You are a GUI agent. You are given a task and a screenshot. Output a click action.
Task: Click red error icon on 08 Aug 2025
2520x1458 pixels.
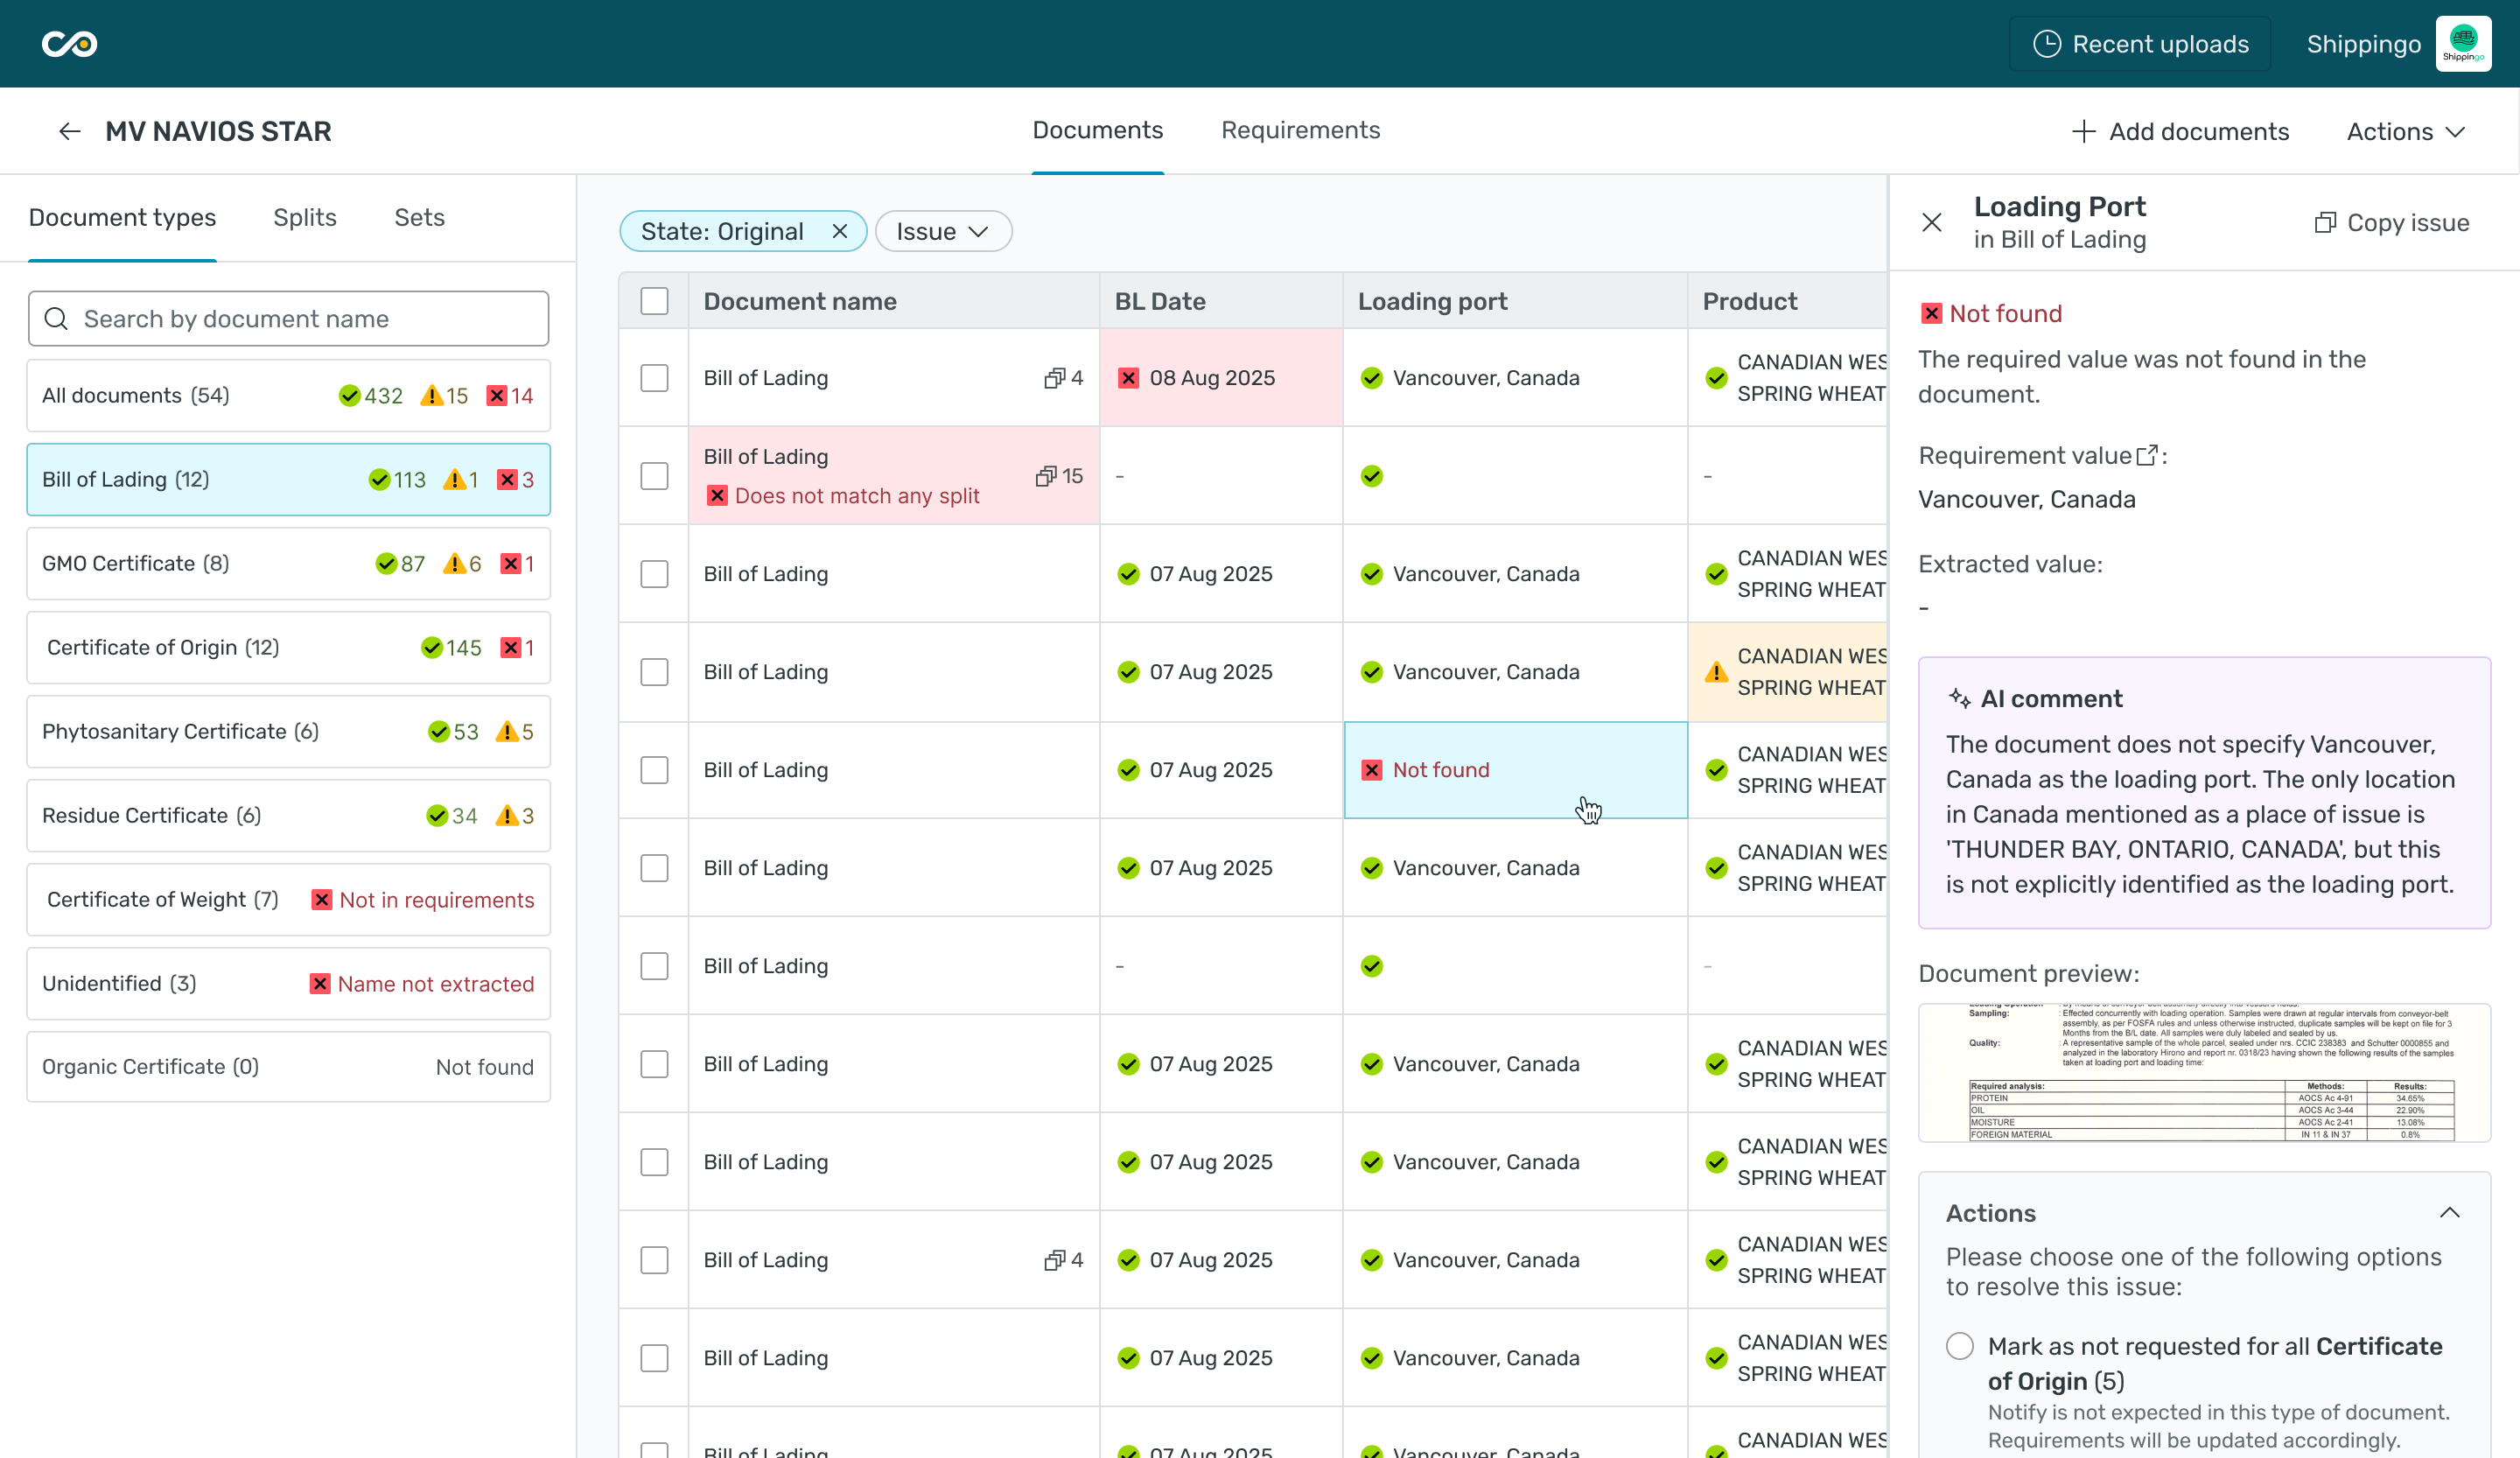tap(1128, 378)
